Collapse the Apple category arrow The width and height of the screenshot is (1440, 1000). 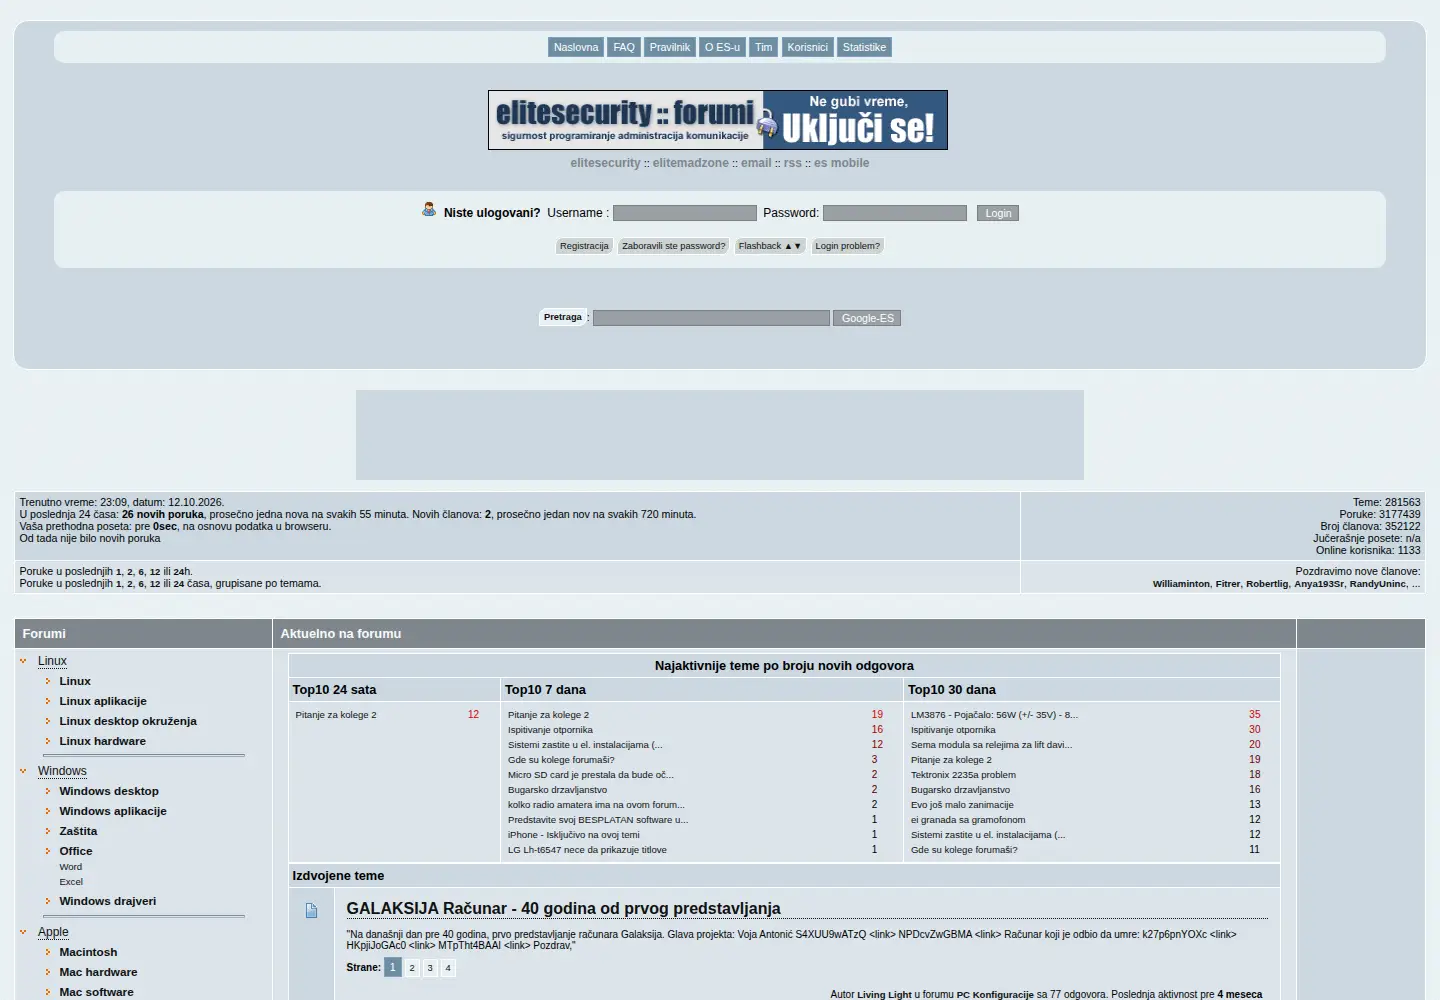click(x=23, y=932)
